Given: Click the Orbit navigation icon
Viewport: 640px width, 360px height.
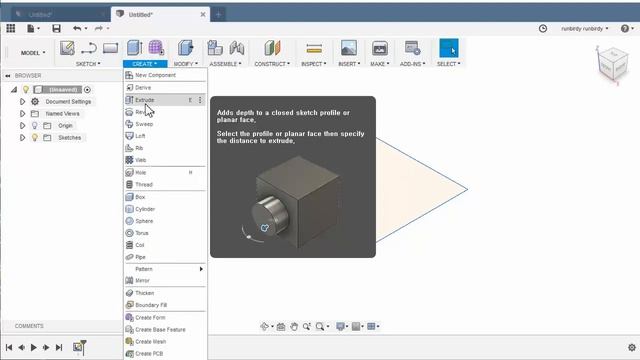Looking at the screenshot, I should pos(264,327).
